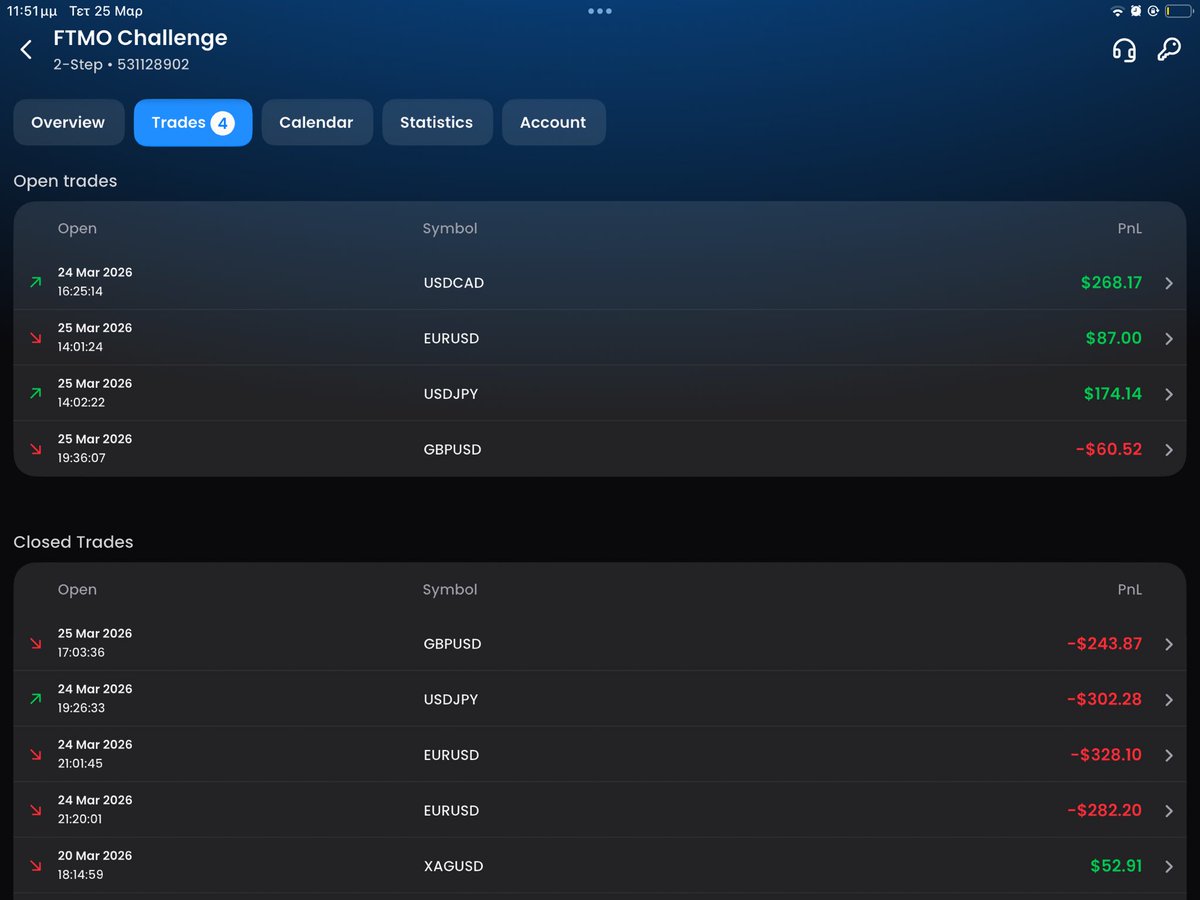1200x900 pixels.
Task: Expand open GBPUSD -$60.52 trade chevron
Action: coord(1169,450)
